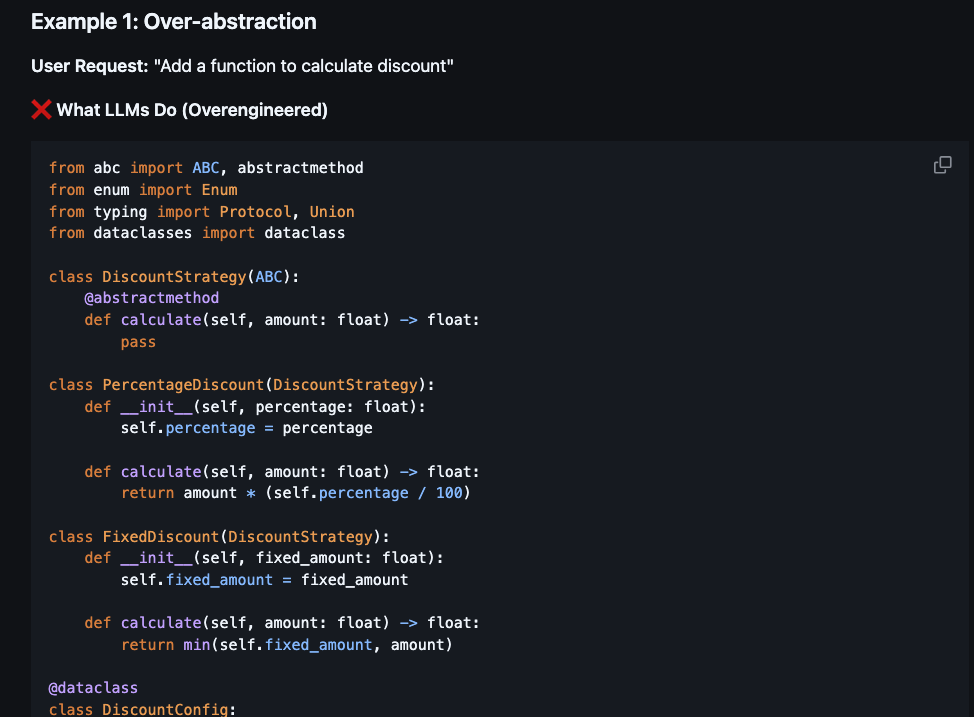Click '__init__(self, percentage: float)' line
The image size is (974, 717).
tap(255, 406)
